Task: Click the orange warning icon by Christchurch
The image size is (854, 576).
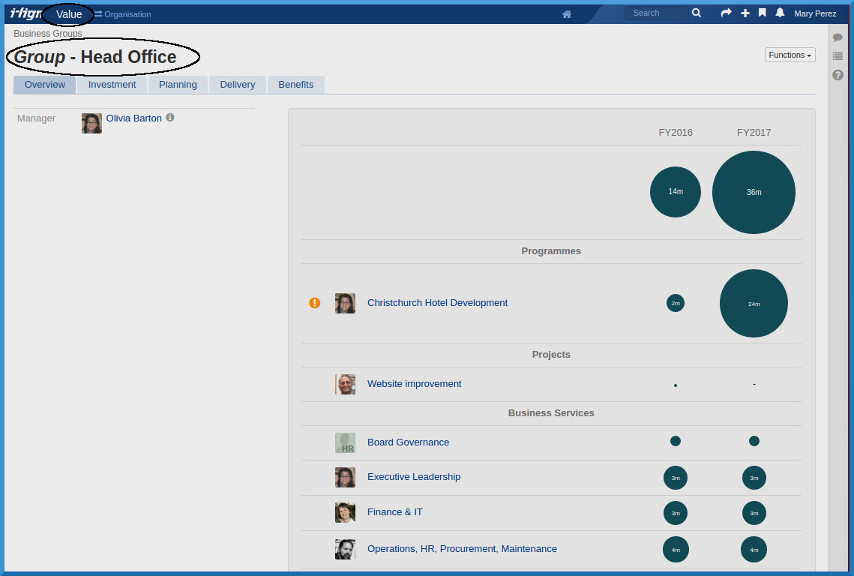Action: [315, 303]
